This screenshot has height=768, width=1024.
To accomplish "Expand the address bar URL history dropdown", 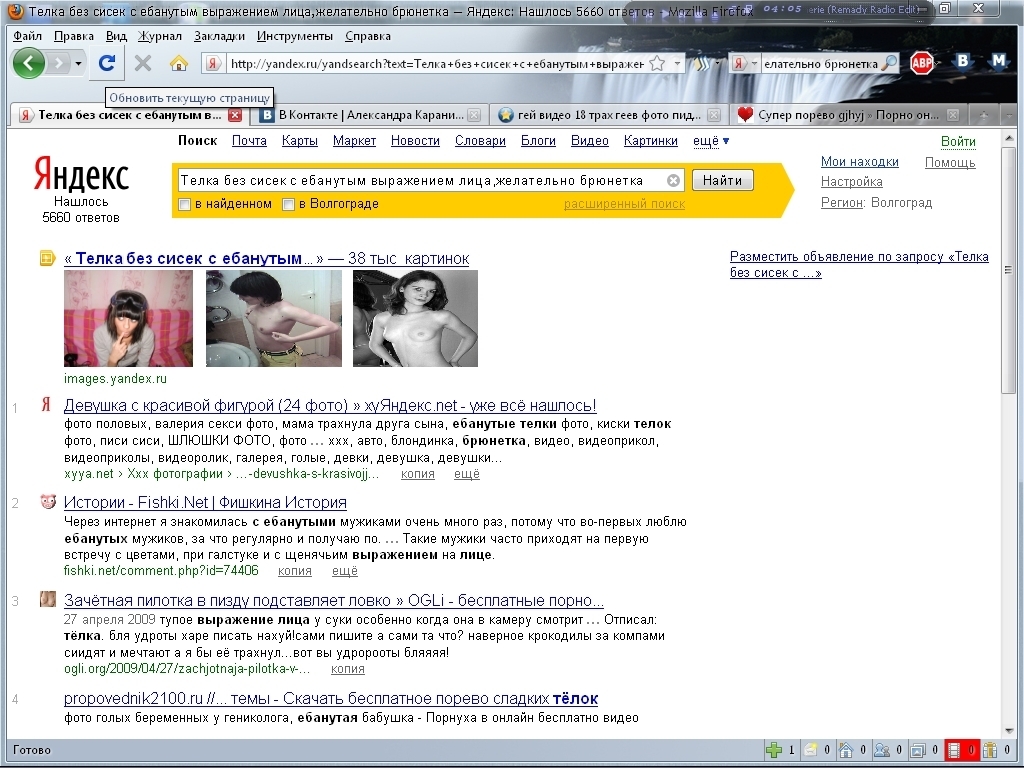I will (x=677, y=63).
